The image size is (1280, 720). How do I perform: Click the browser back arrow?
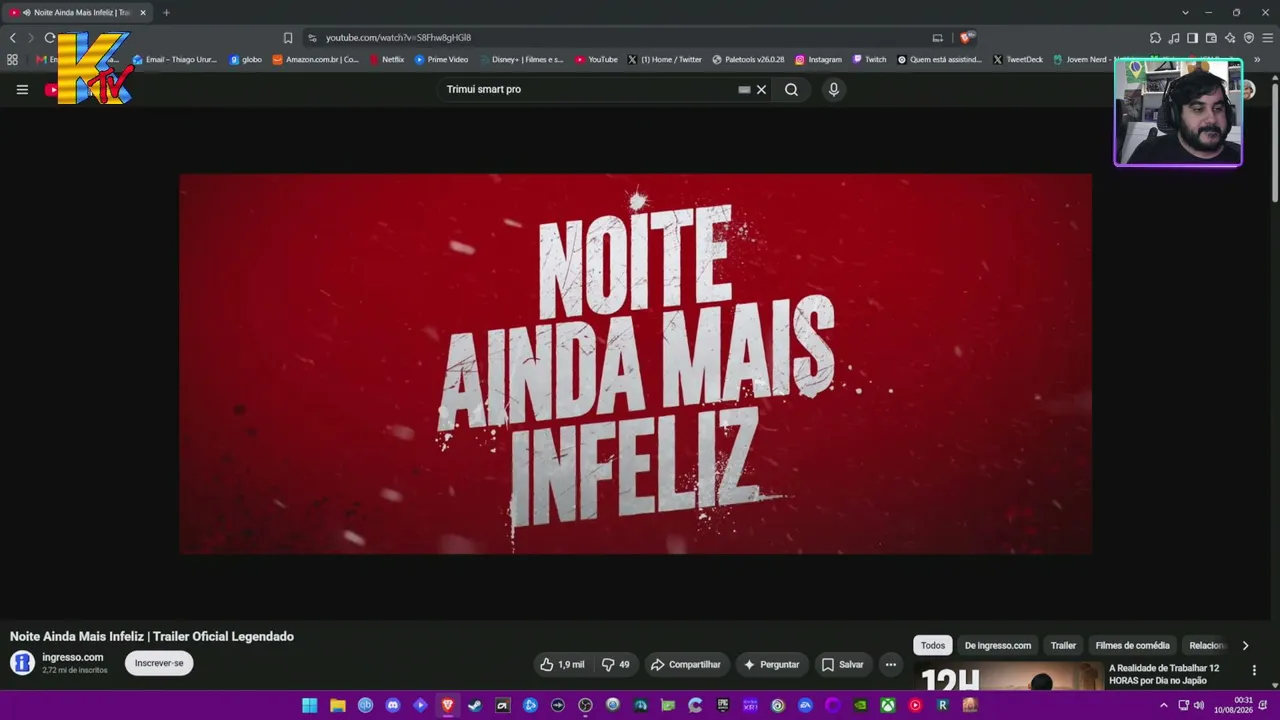click(x=12, y=38)
